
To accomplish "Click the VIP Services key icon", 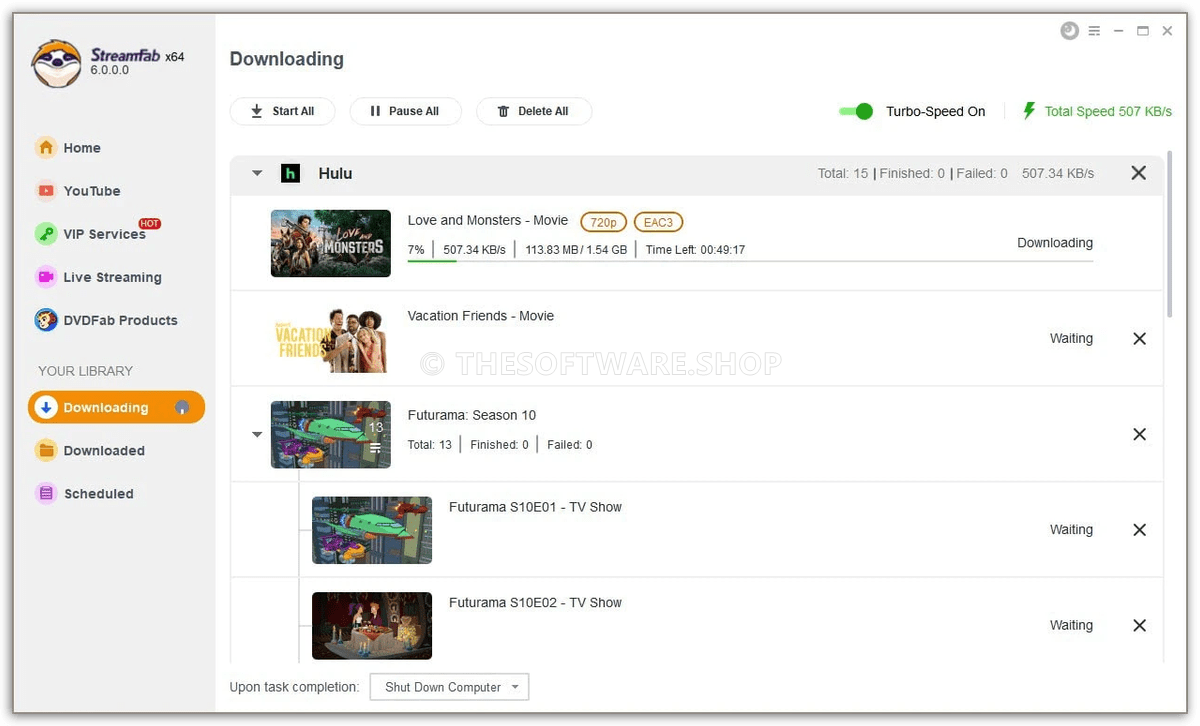I will click(46, 234).
